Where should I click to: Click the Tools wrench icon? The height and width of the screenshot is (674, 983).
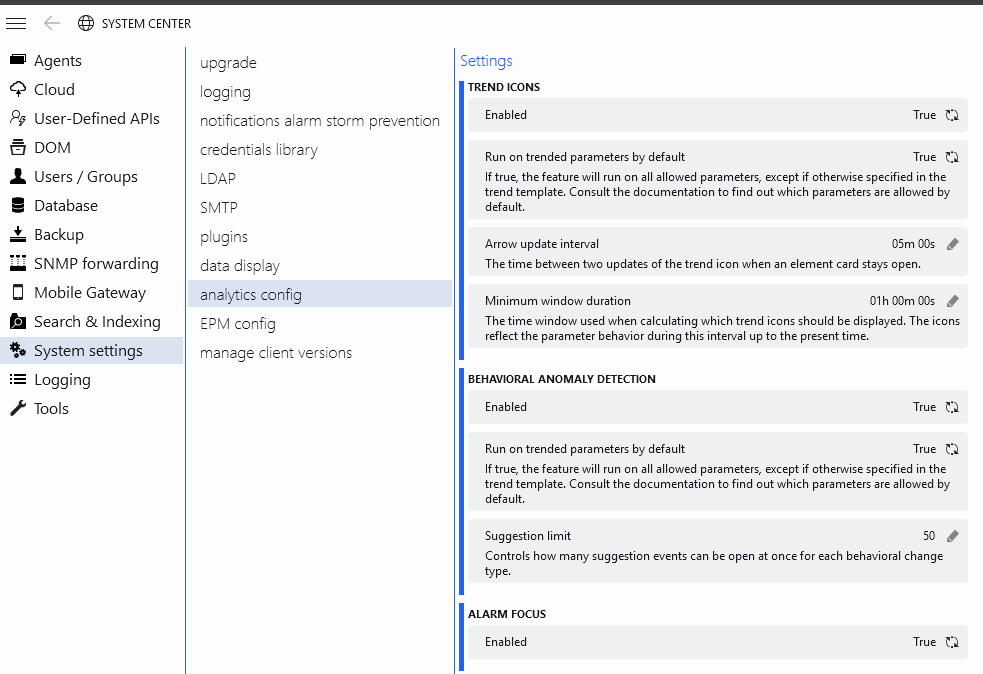point(17,408)
